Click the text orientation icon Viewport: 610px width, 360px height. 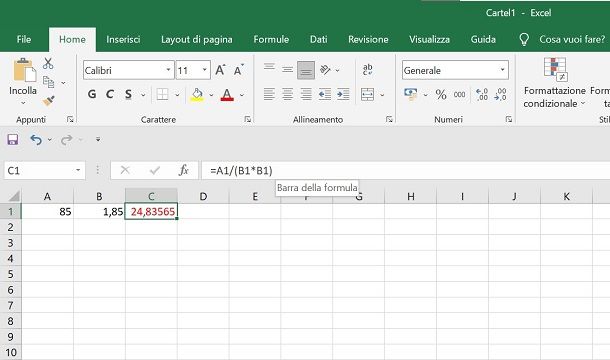325,70
